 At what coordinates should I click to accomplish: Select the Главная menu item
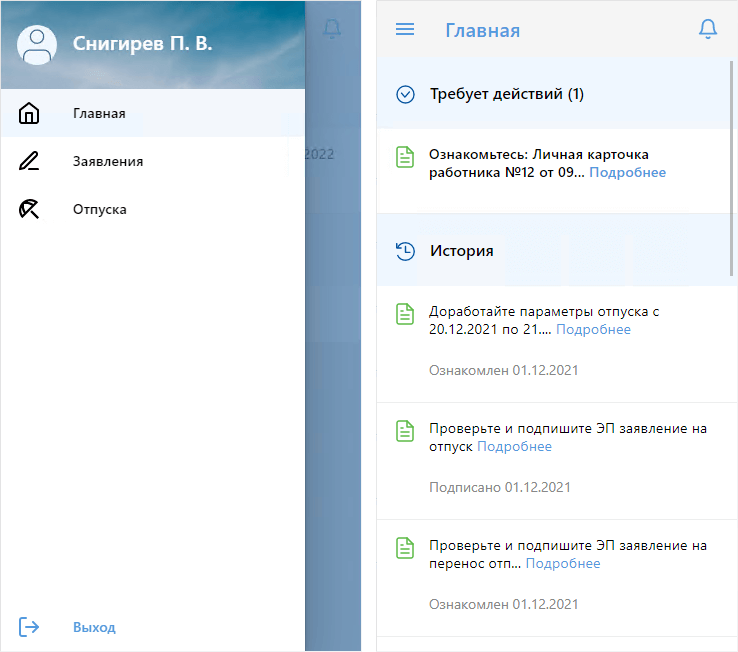[x=153, y=113]
